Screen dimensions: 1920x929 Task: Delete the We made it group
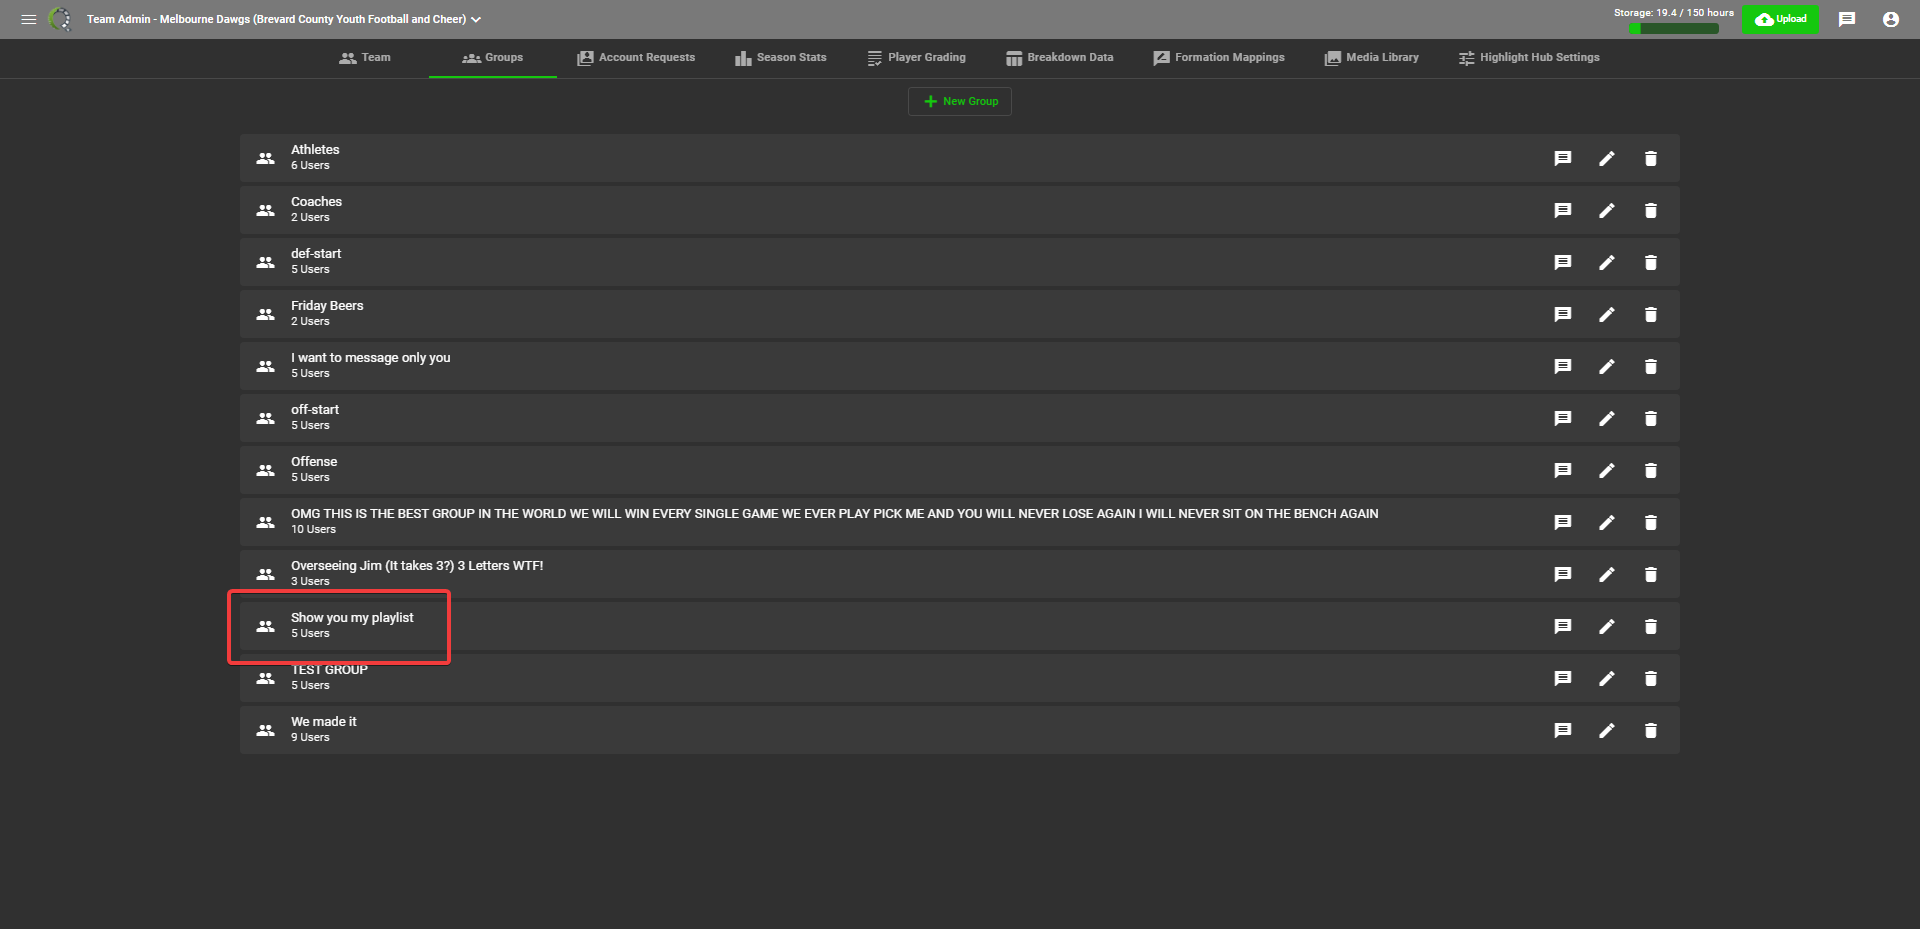(1651, 730)
